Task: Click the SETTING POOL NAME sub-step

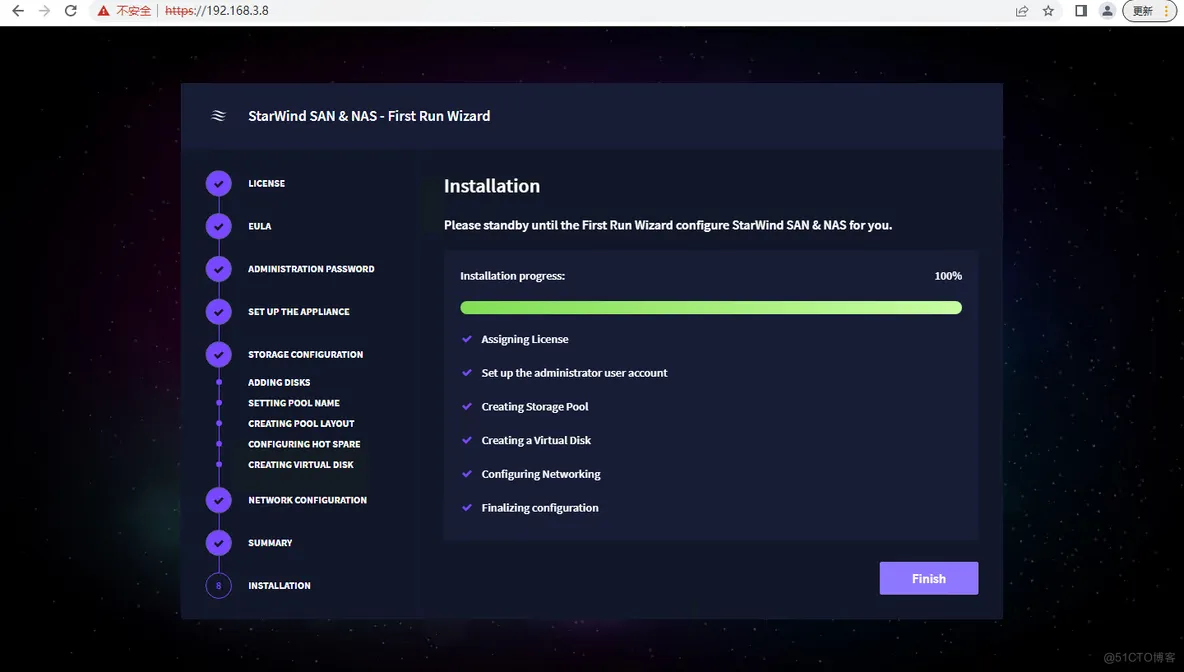Action: coord(294,403)
